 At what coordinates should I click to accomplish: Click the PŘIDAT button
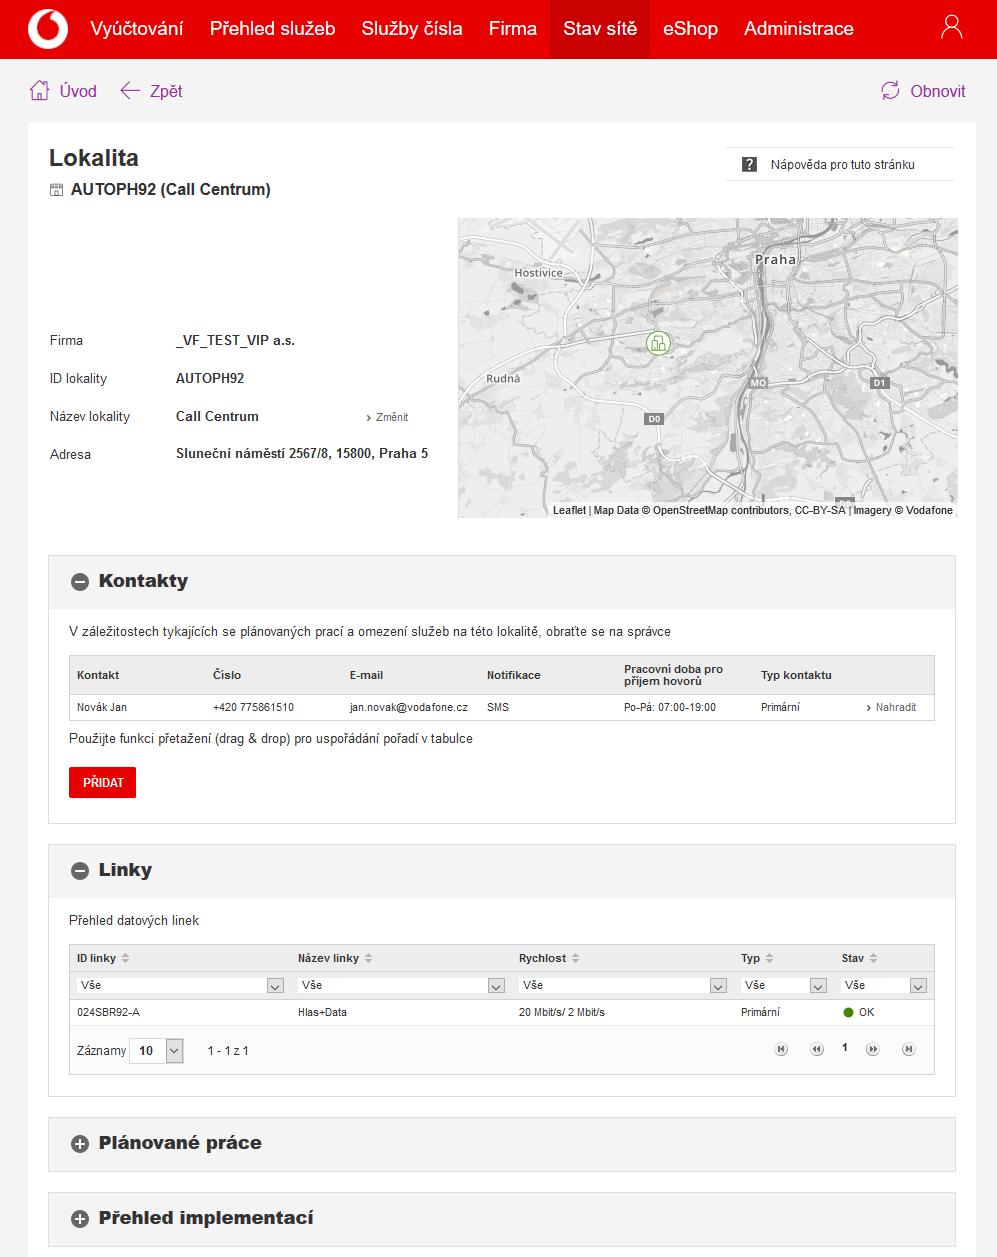[x=102, y=782]
